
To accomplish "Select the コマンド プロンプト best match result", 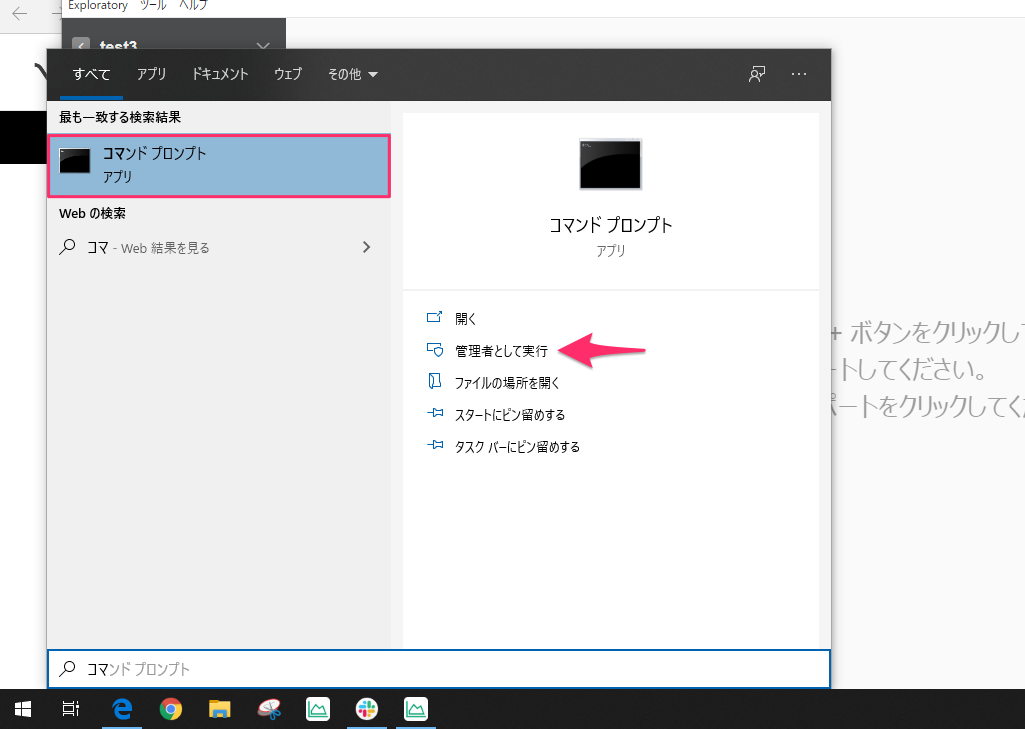I will point(219,166).
